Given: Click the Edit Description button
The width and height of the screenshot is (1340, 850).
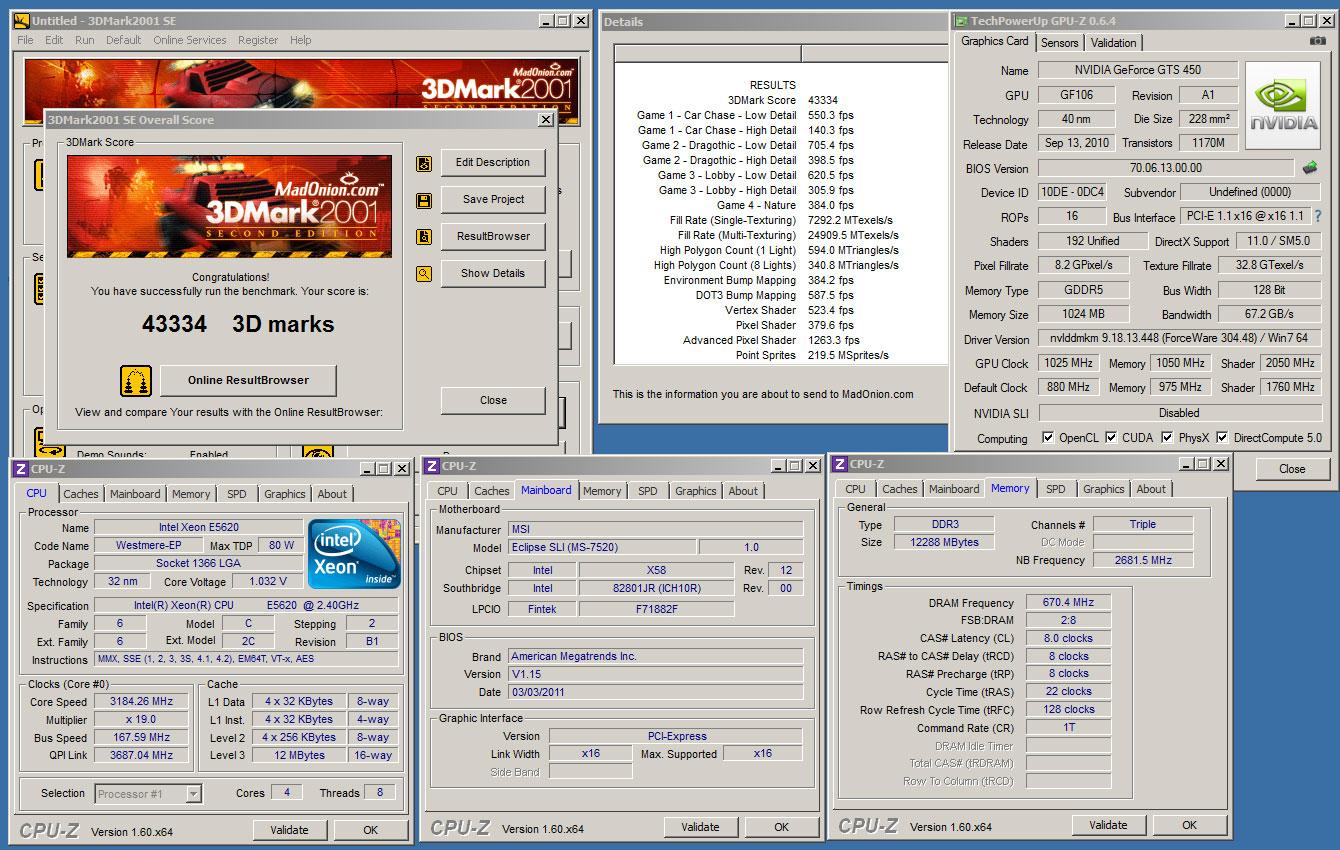Looking at the screenshot, I should pos(493,163).
